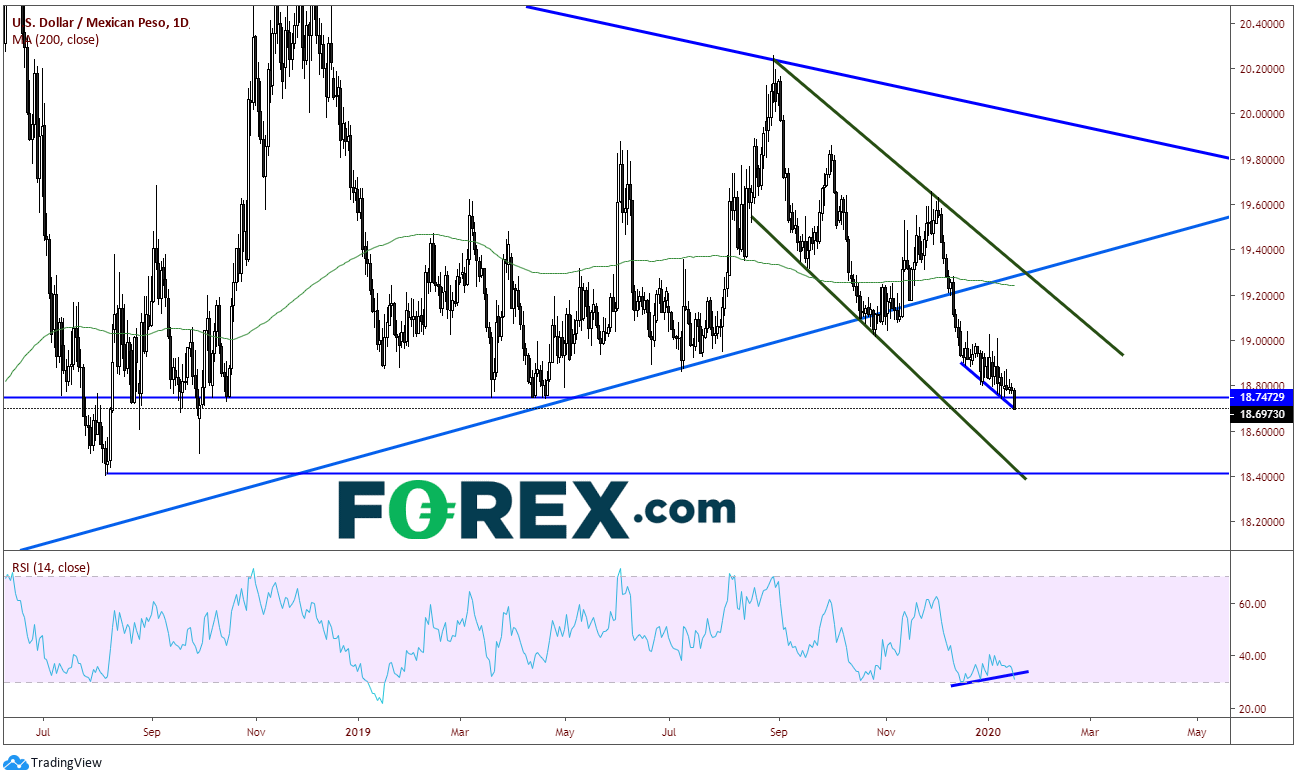The image size is (1300, 781).
Task: Open the TradingView text link
Action: tap(66, 763)
